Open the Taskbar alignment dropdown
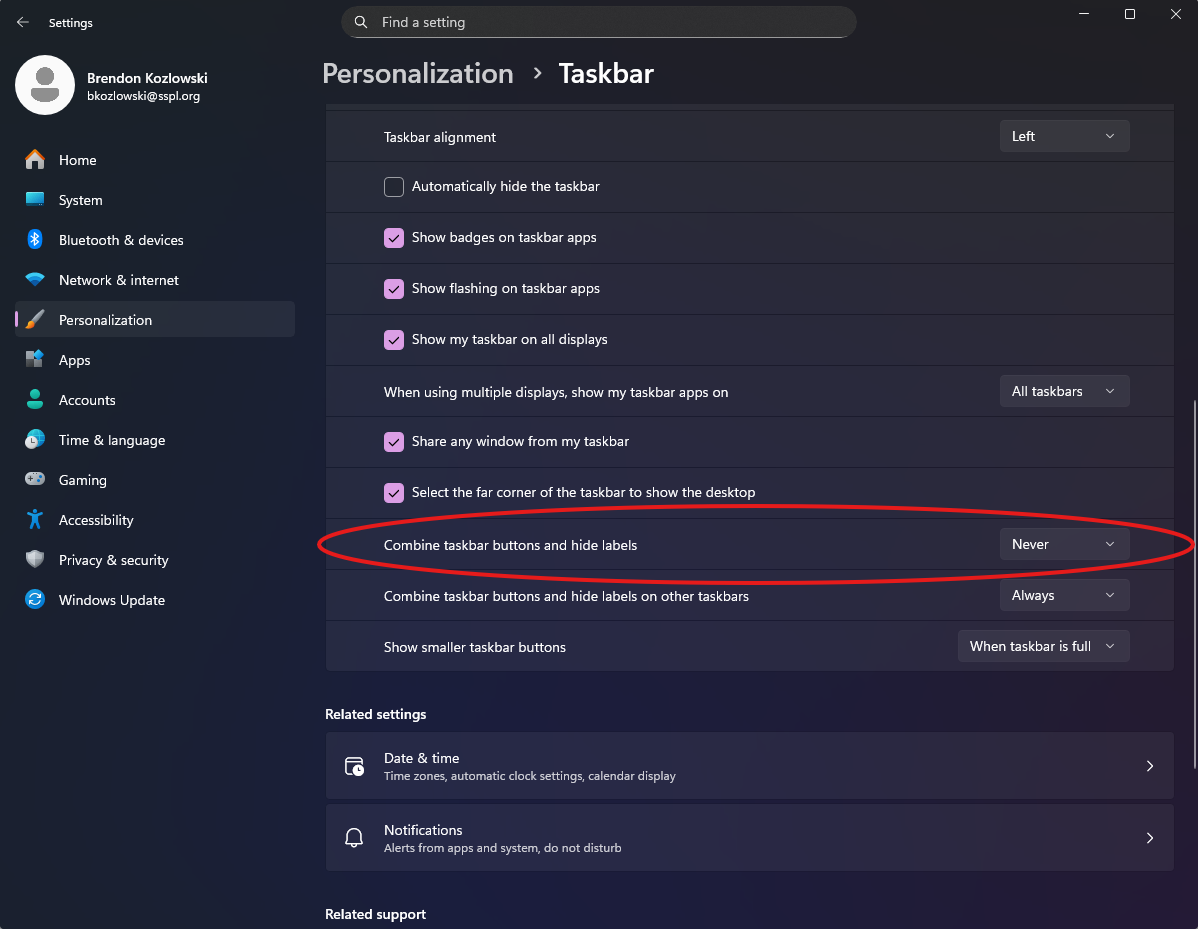Viewport: 1198px width, 929px height. 1064,137
